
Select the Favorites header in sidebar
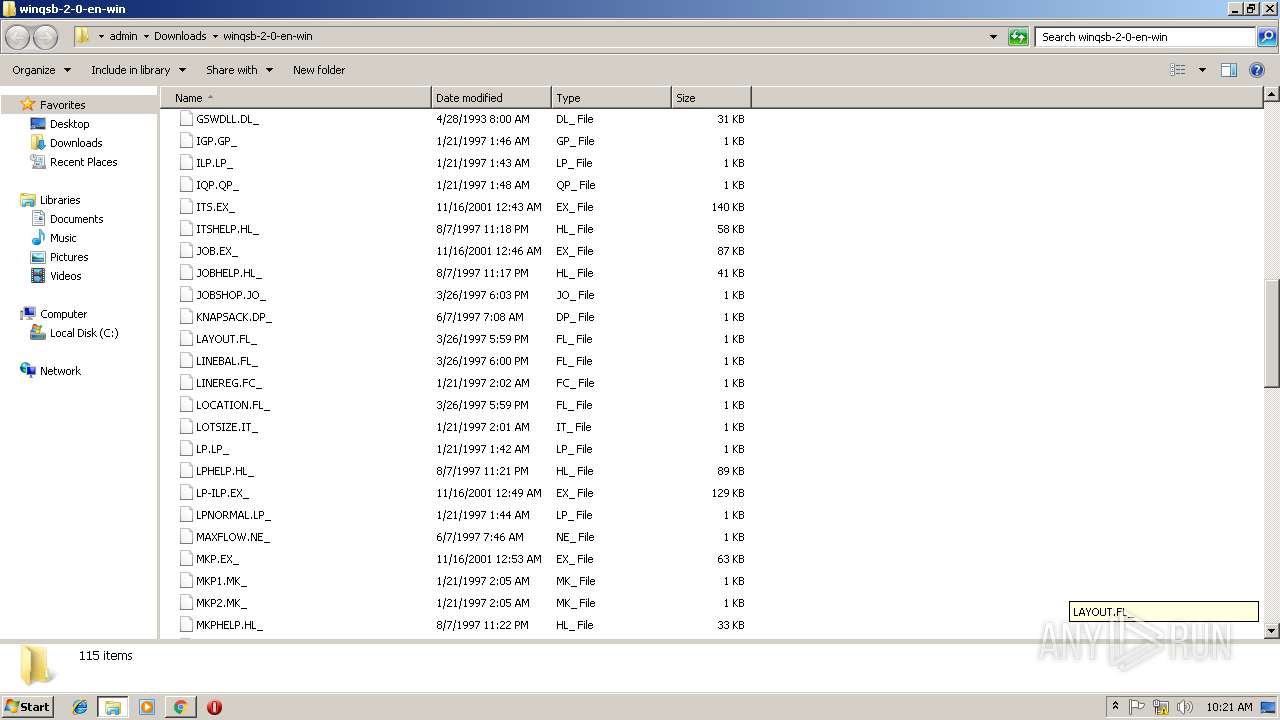click(62, 105)
